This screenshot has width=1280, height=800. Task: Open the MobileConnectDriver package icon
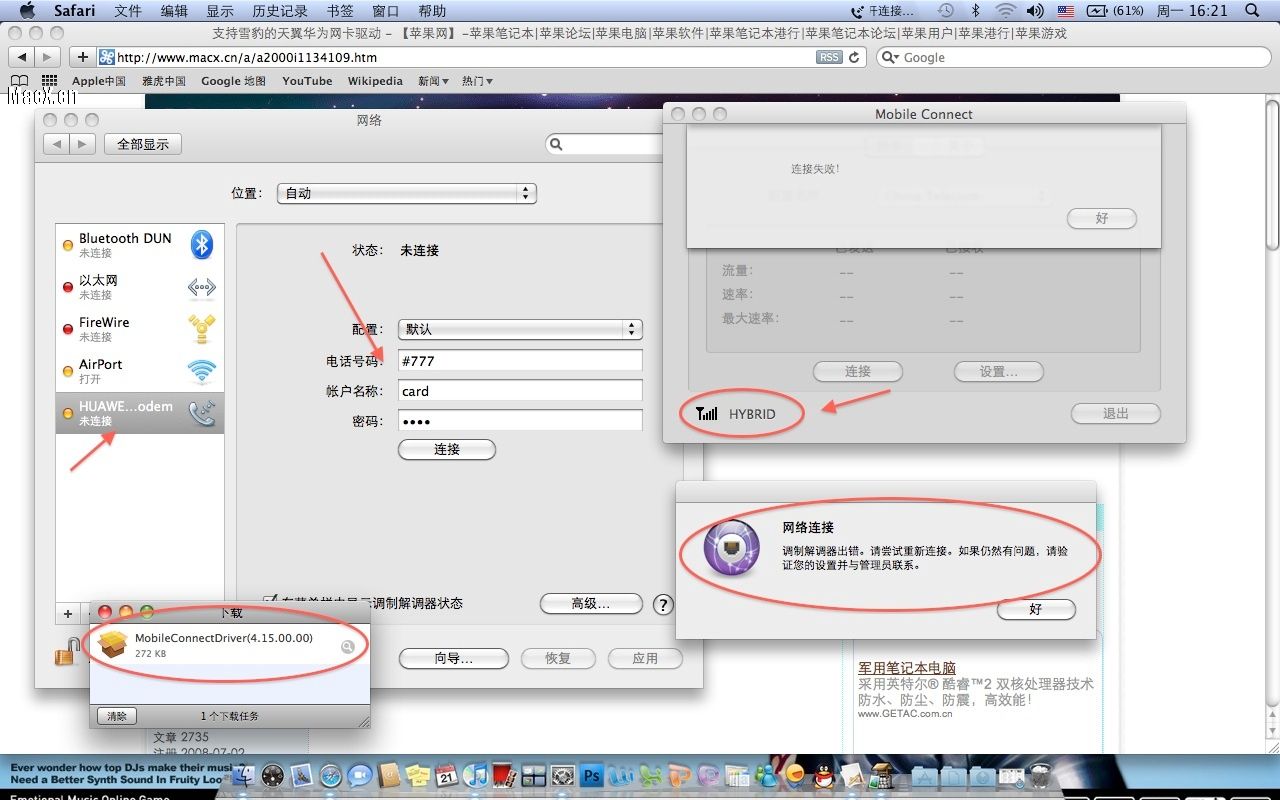[x=113, y=645]
